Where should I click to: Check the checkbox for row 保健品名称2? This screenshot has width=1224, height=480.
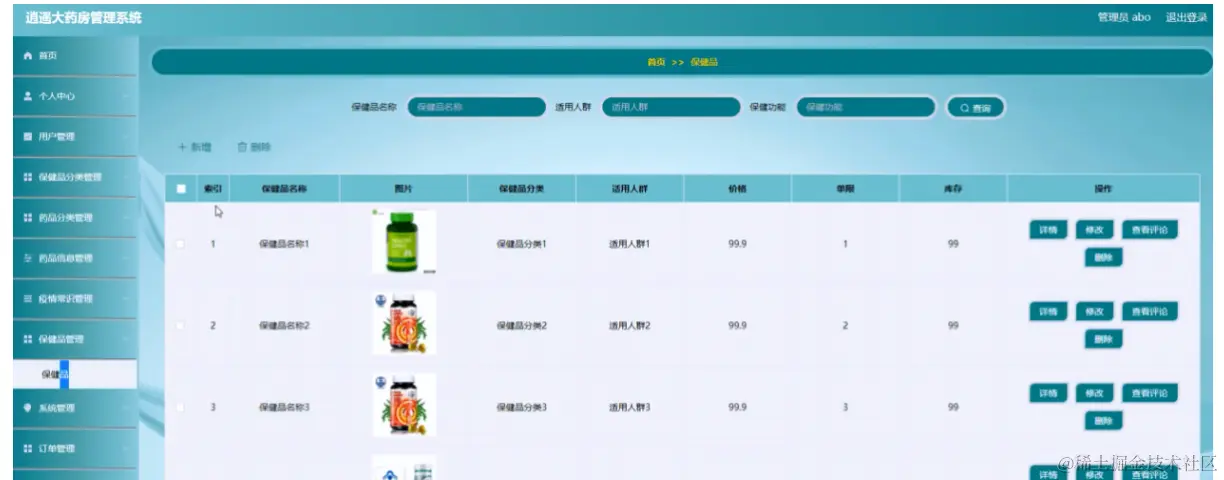pyautogui.click(x=181, y=326)
